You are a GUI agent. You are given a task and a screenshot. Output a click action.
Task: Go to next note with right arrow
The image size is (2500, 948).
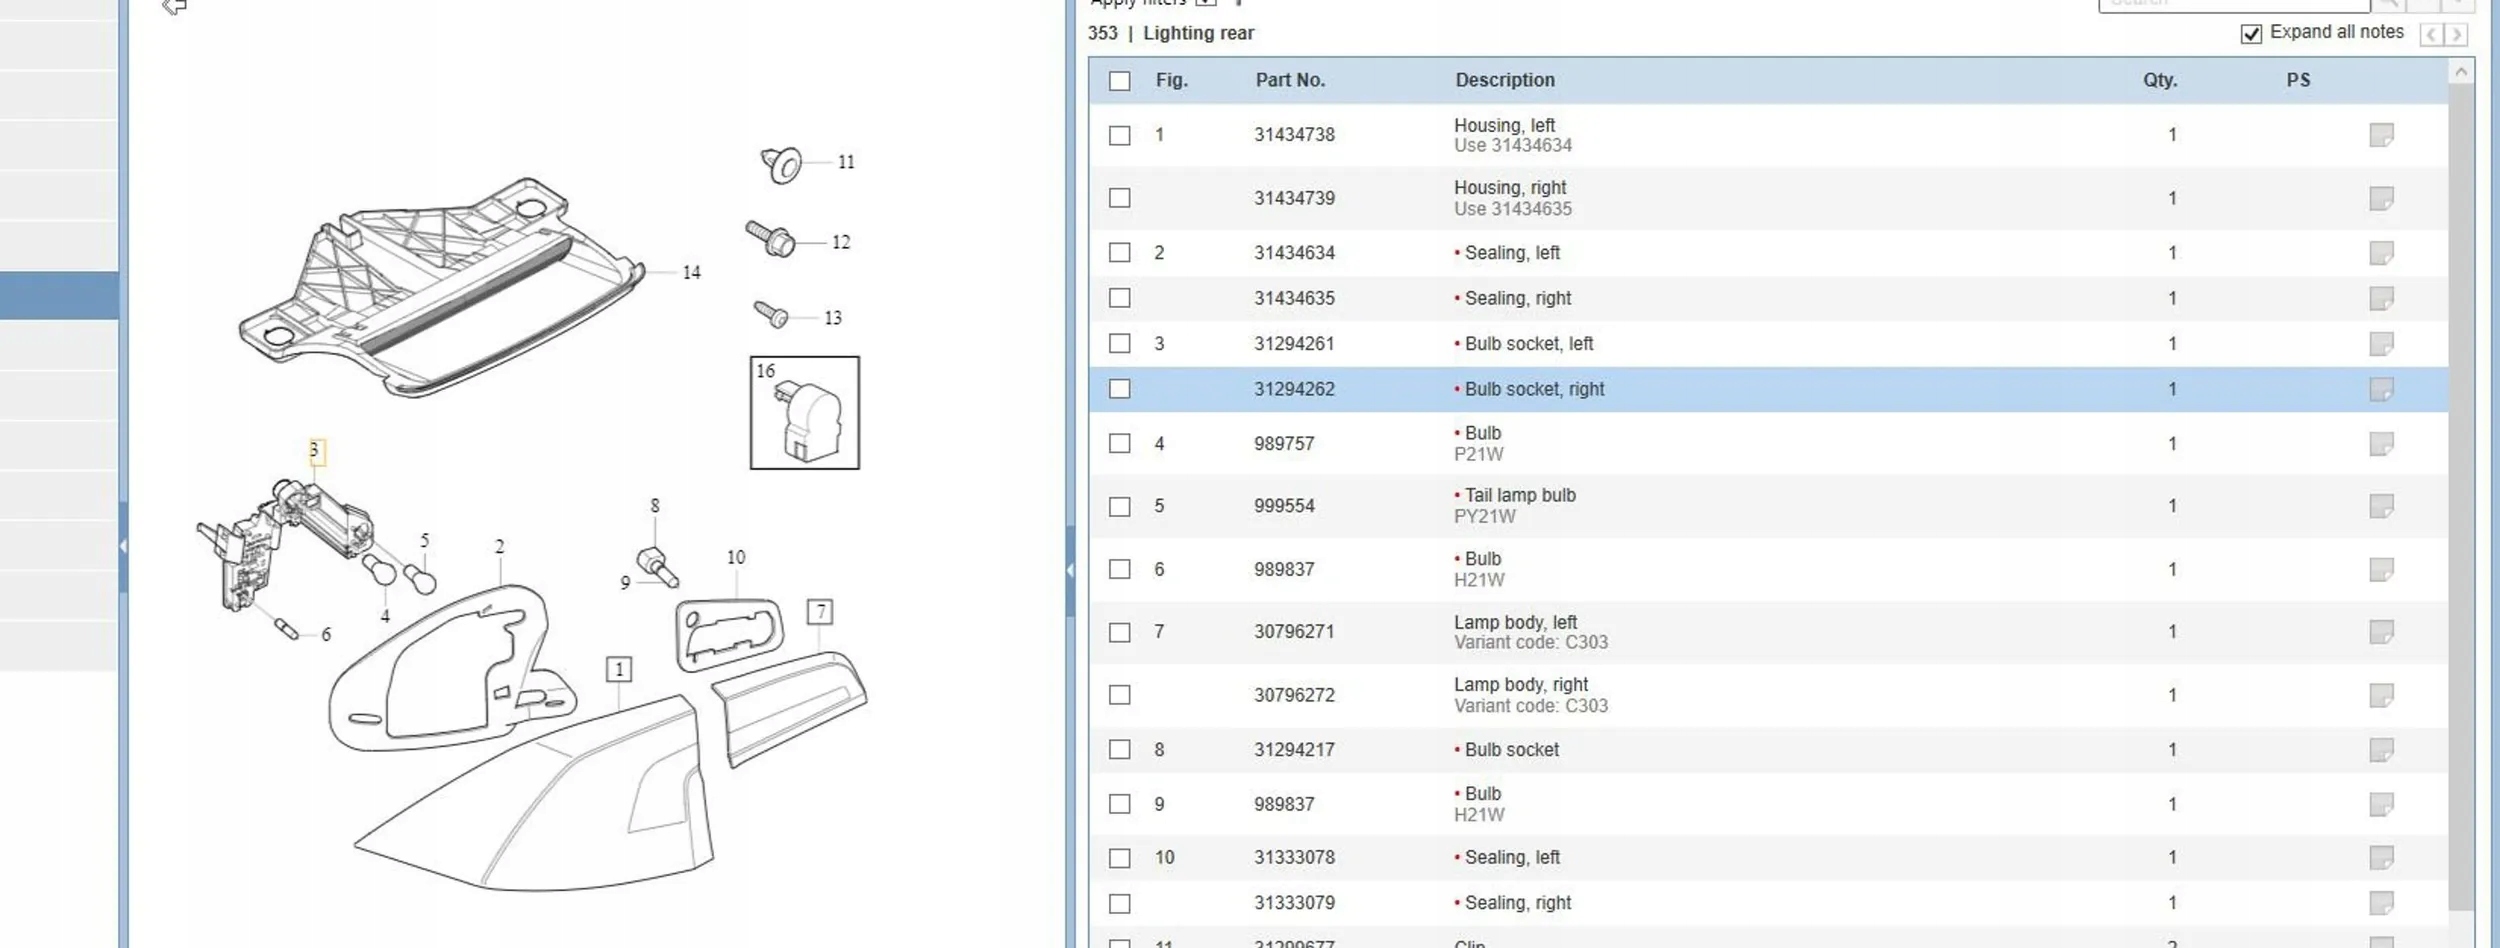(2455, 35)
